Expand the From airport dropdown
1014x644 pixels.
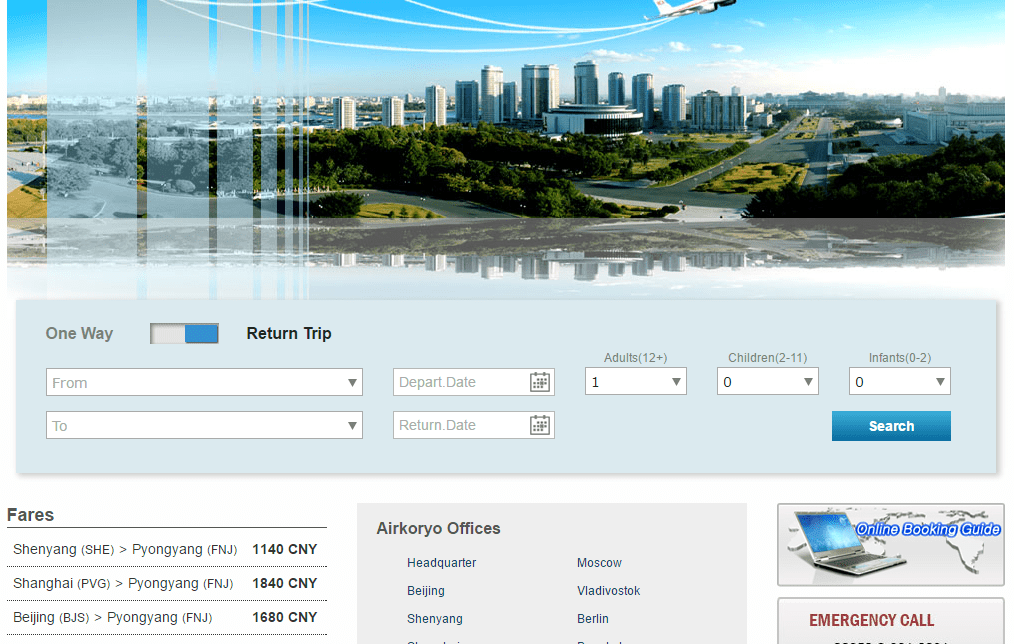pyautogui.click(x=204, y=382)
